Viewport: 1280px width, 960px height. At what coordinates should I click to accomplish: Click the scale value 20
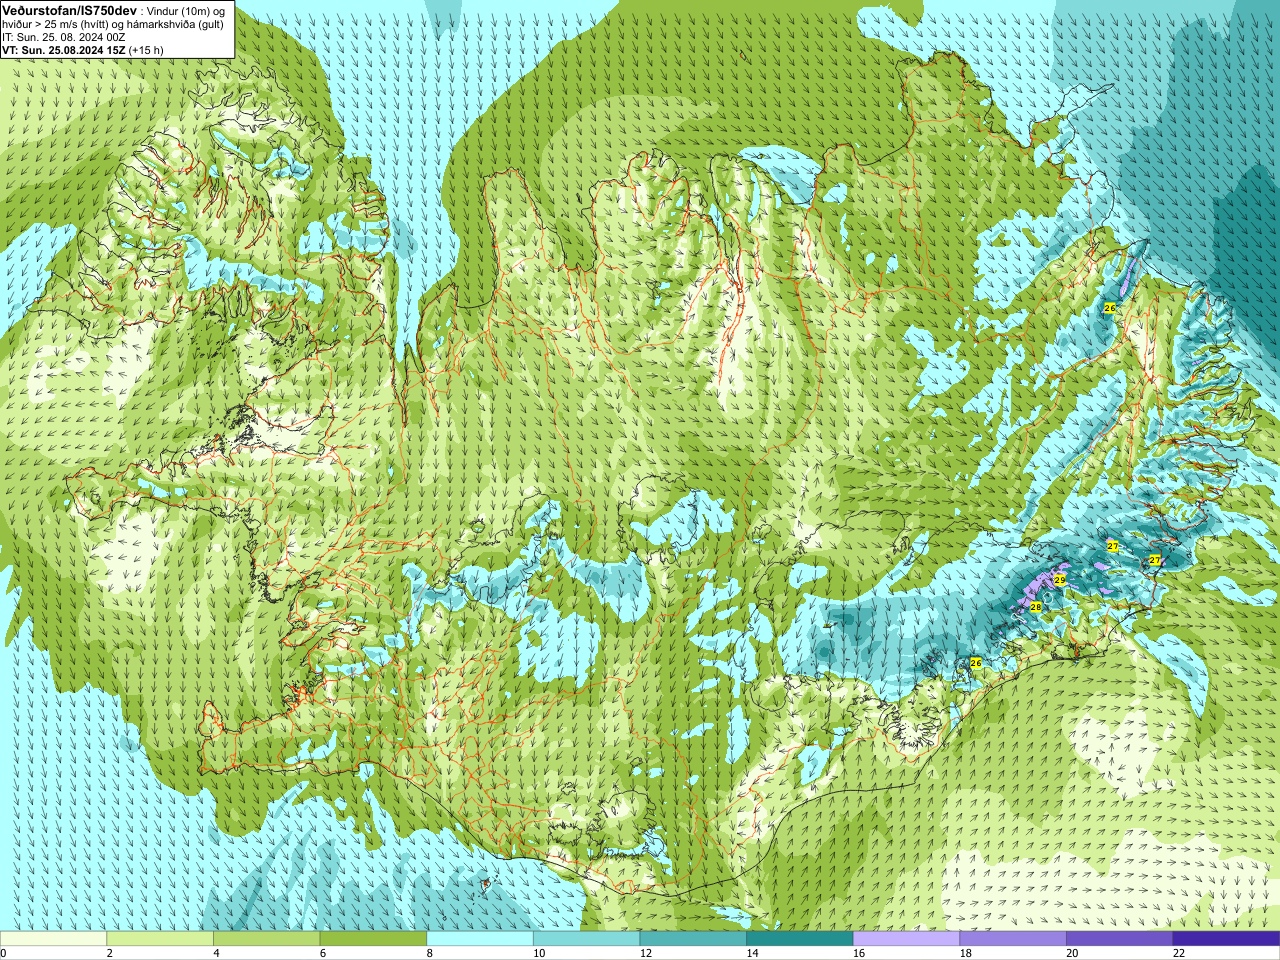click(1072, 953)
